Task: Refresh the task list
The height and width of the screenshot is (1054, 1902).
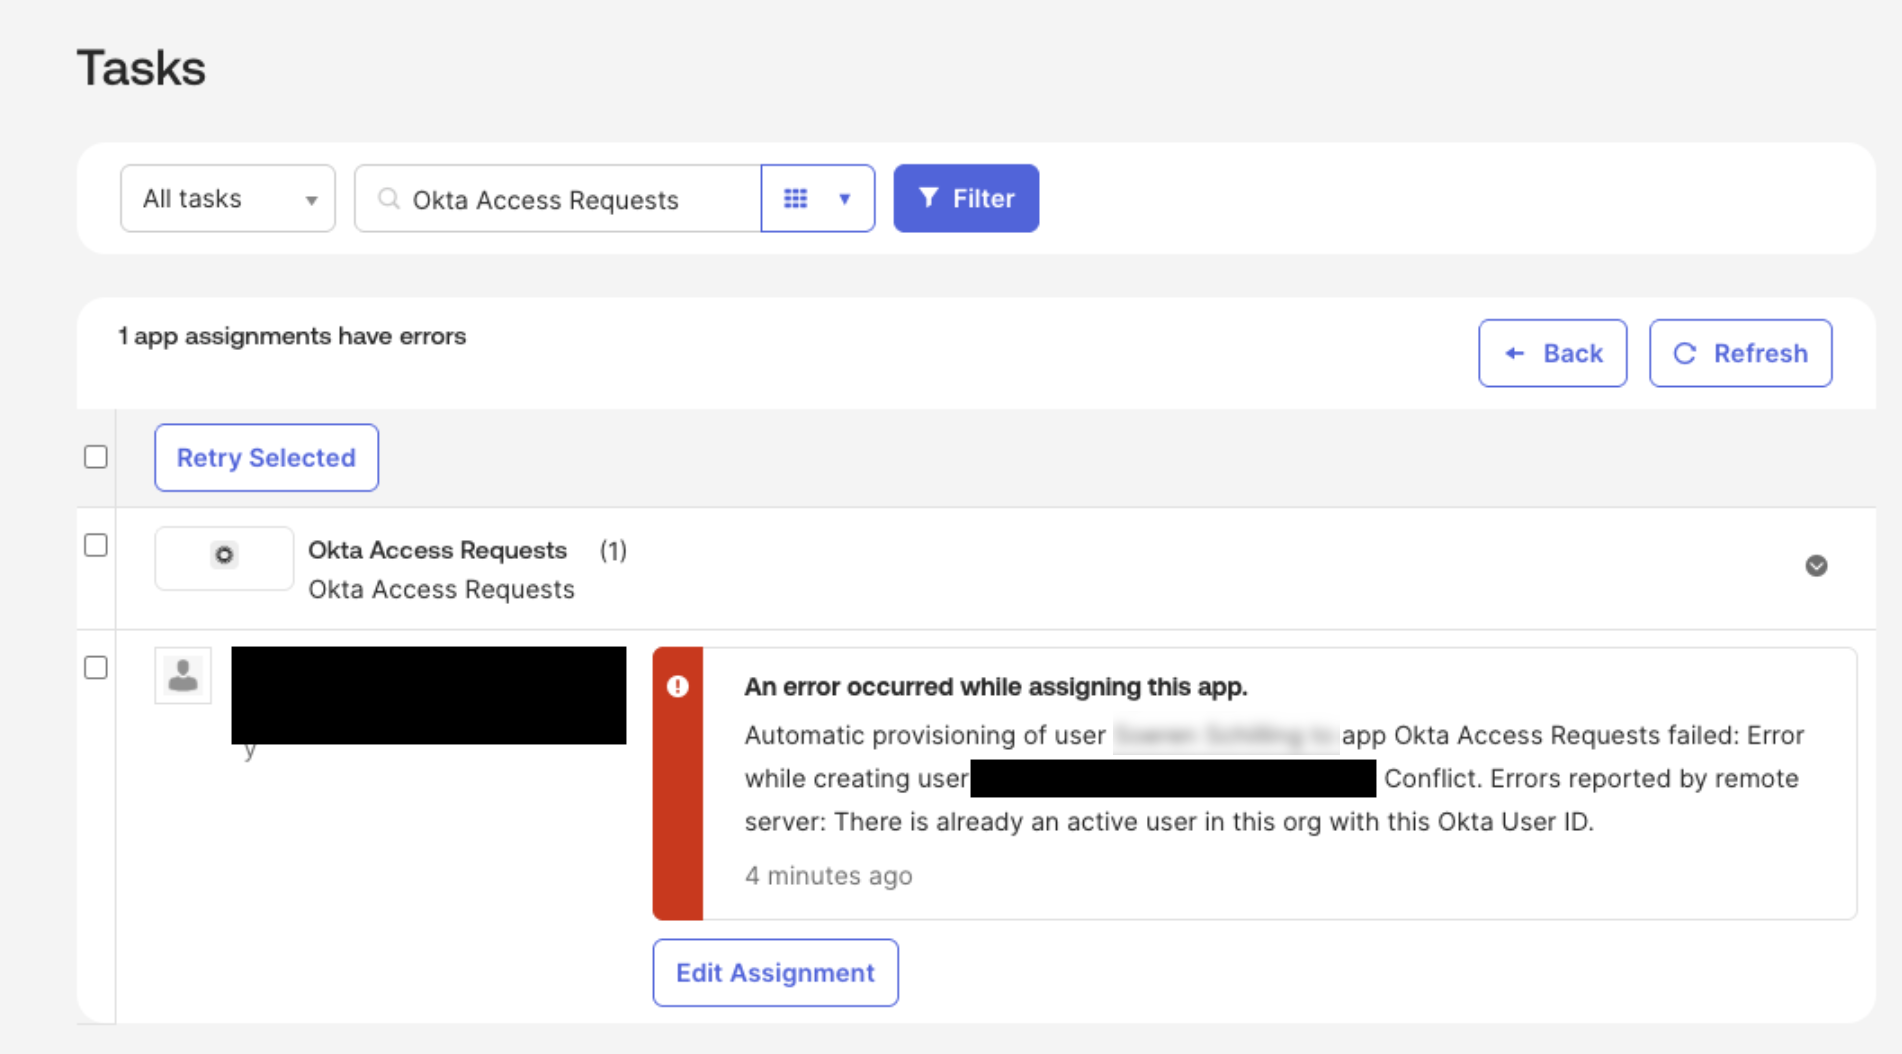Action: pos(1741,353)
